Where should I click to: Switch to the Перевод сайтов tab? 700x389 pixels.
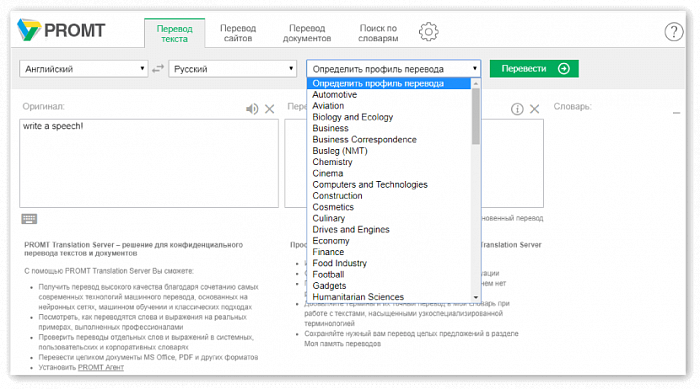pos(238,33)
